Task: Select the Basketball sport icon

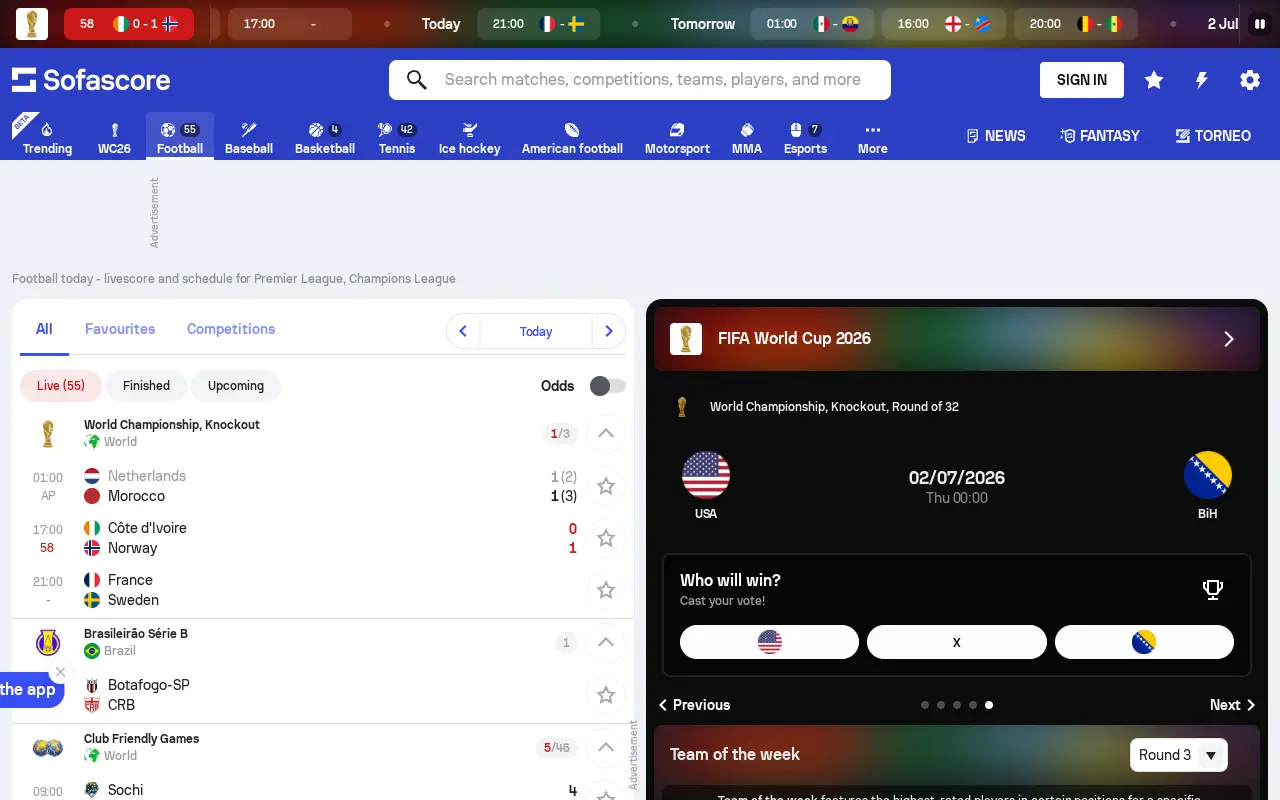Action: pyautogui.click(x=325, y=137)
